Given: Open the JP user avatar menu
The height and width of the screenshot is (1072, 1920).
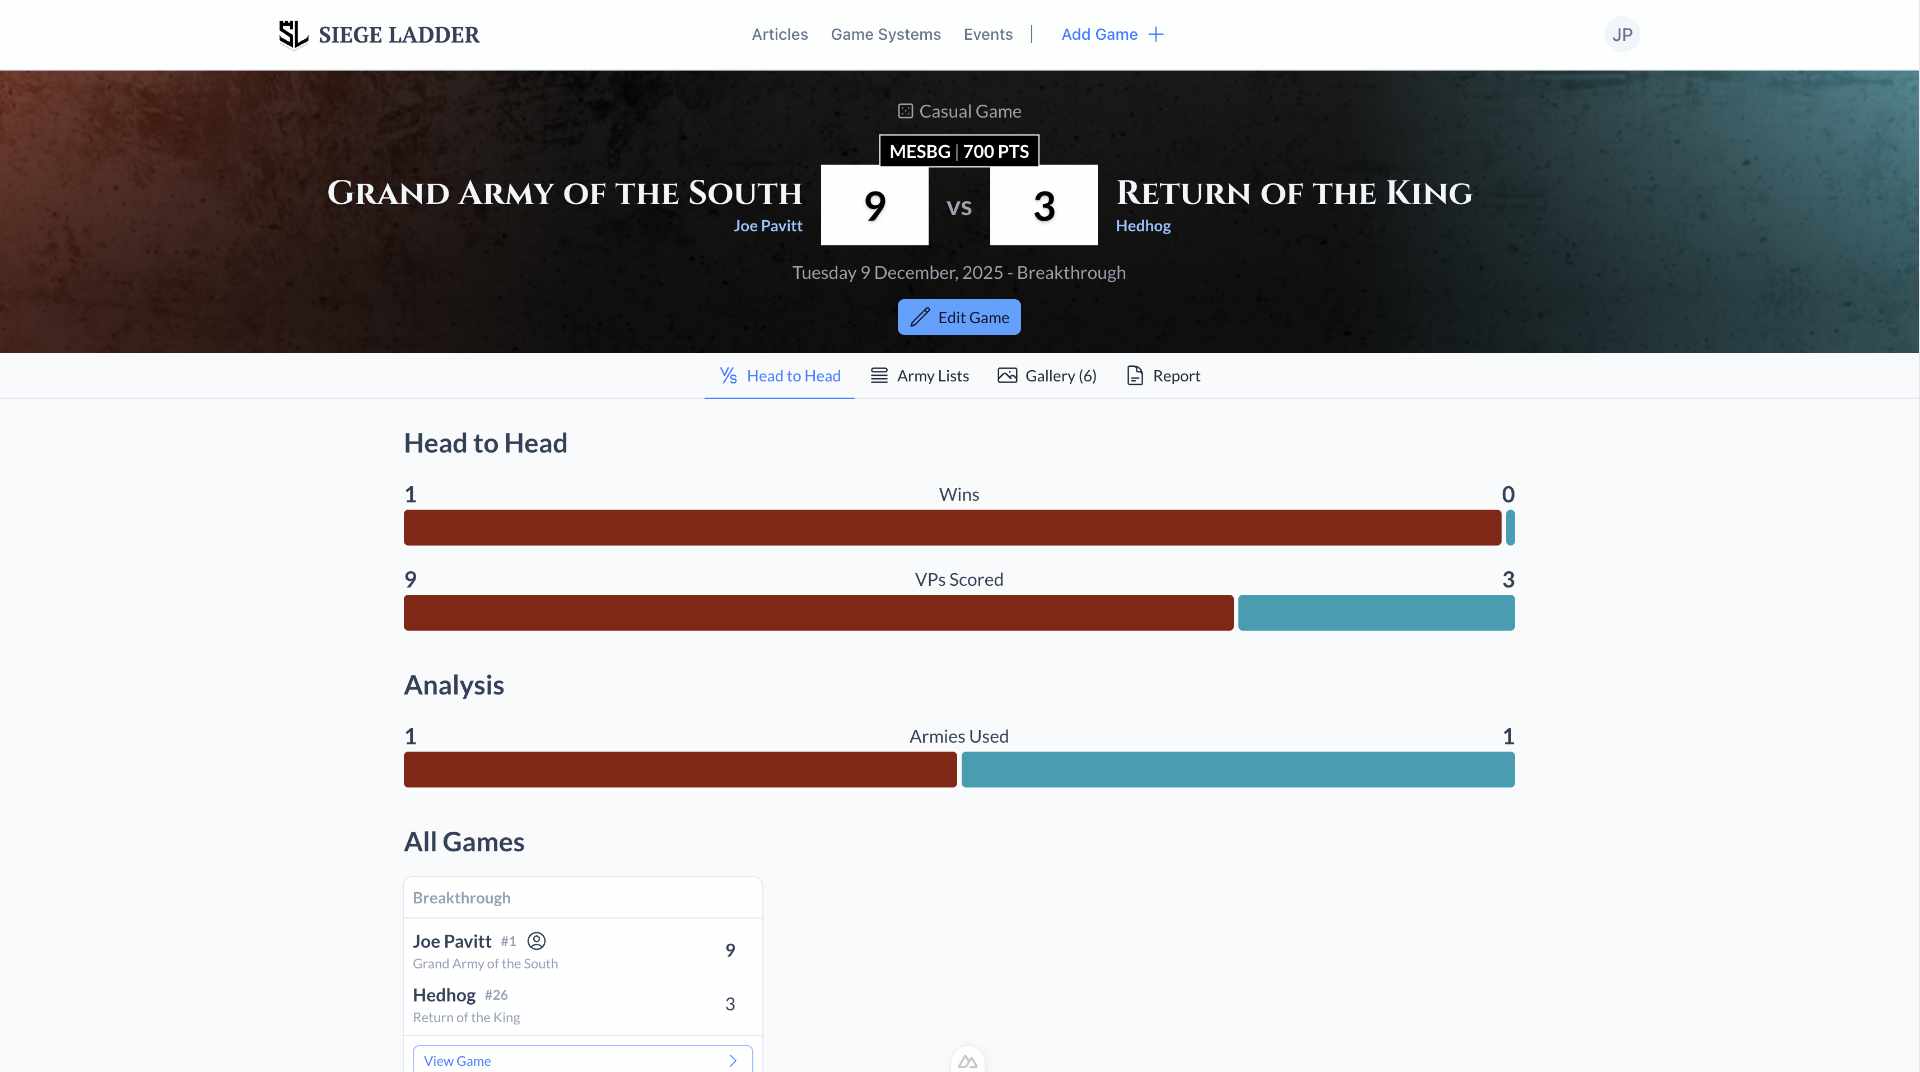Looking at the screenshot, I should click(x=1621, y=34).
